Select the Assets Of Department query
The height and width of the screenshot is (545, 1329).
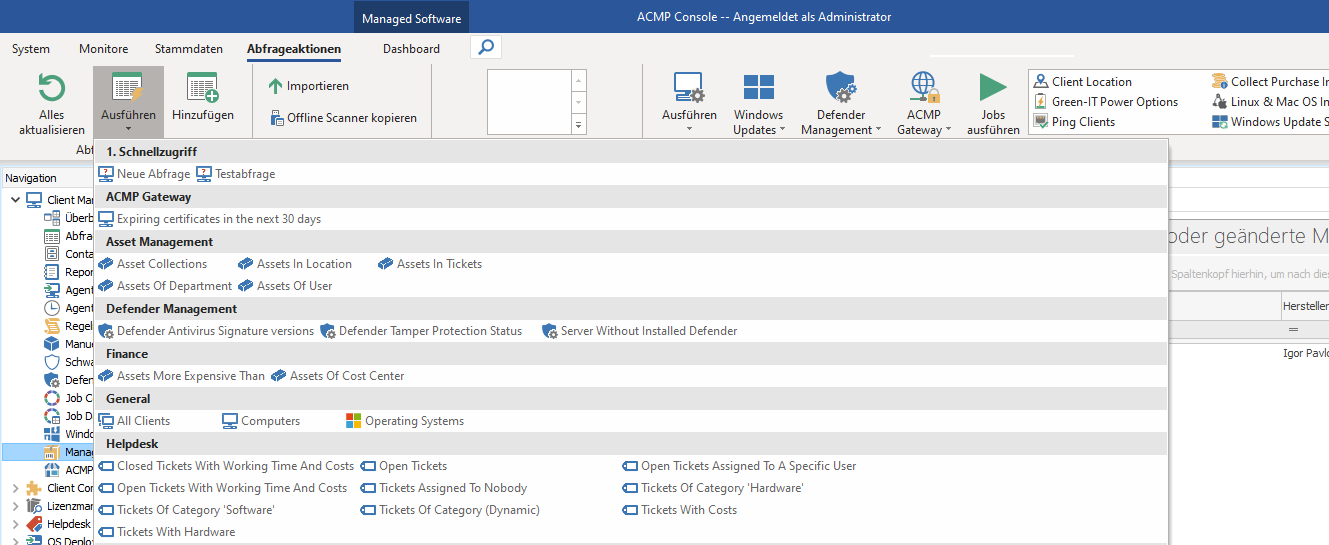pyautogui.click(x=165, y=286)
